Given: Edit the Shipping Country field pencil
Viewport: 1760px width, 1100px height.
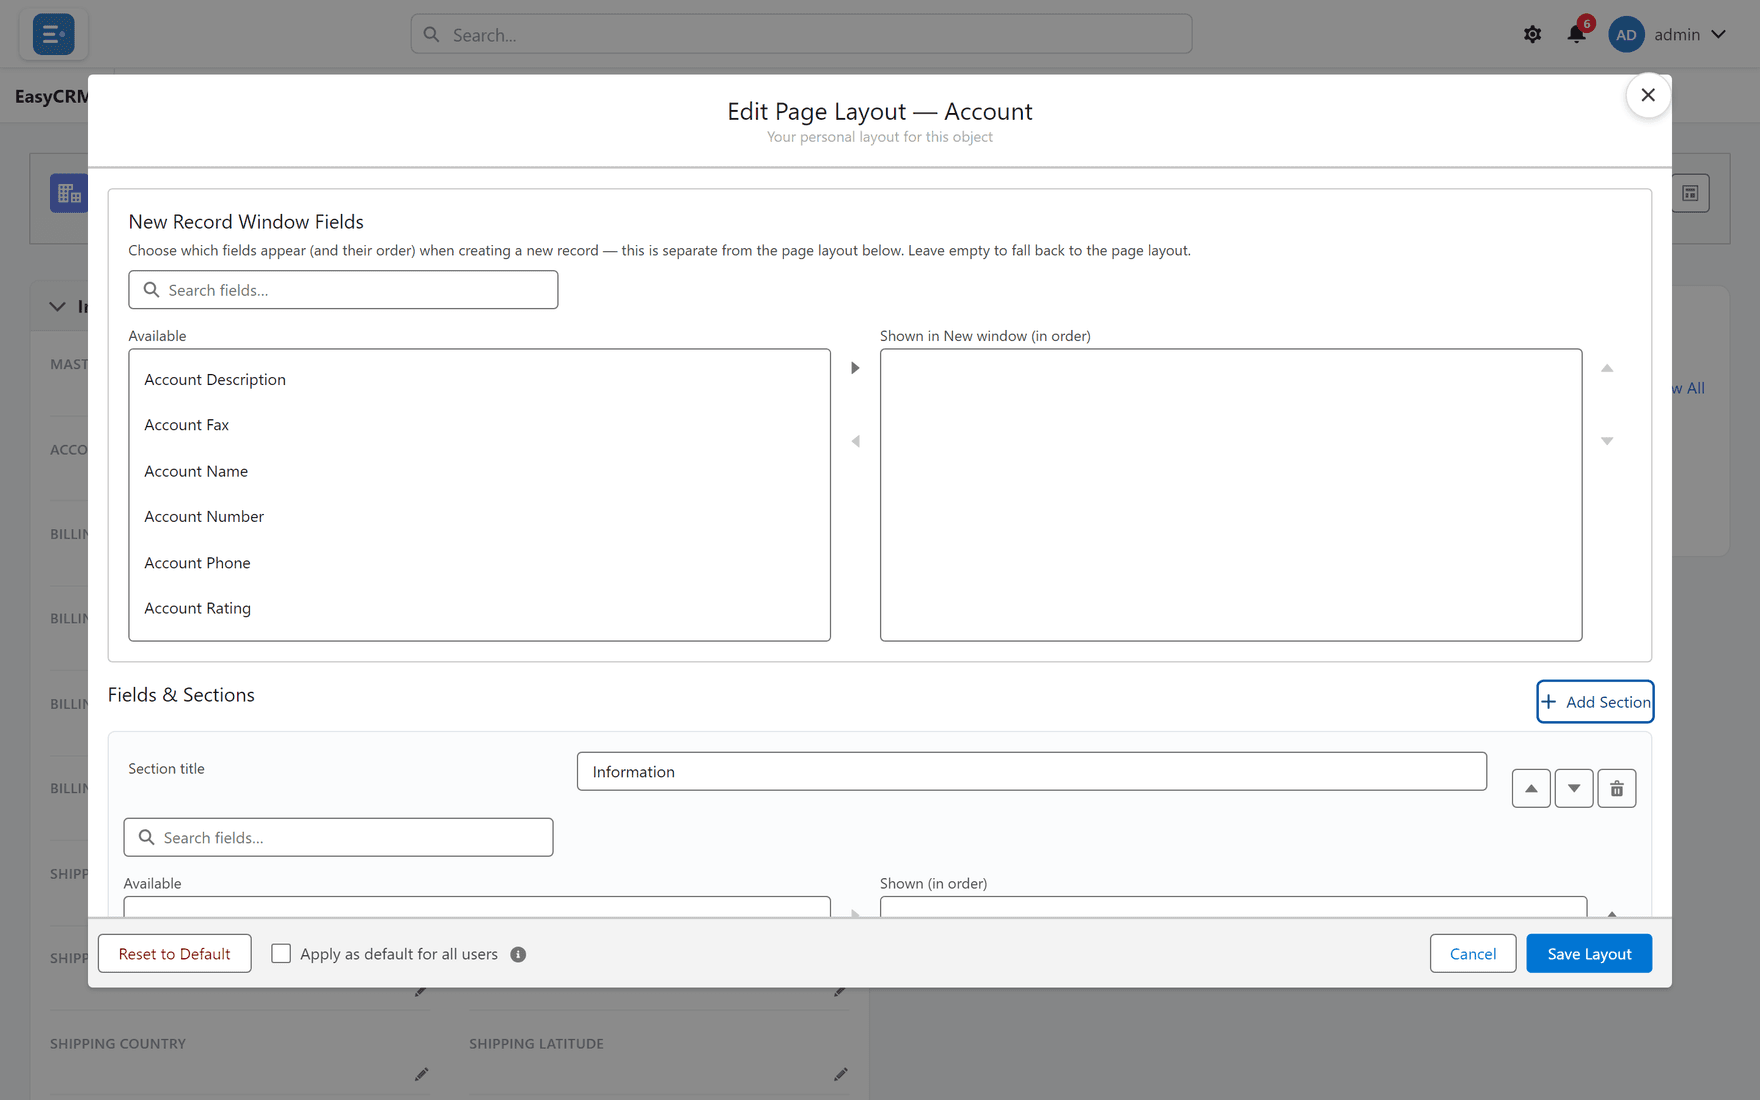Looking at the screenshot, I should pos(421,1074).
